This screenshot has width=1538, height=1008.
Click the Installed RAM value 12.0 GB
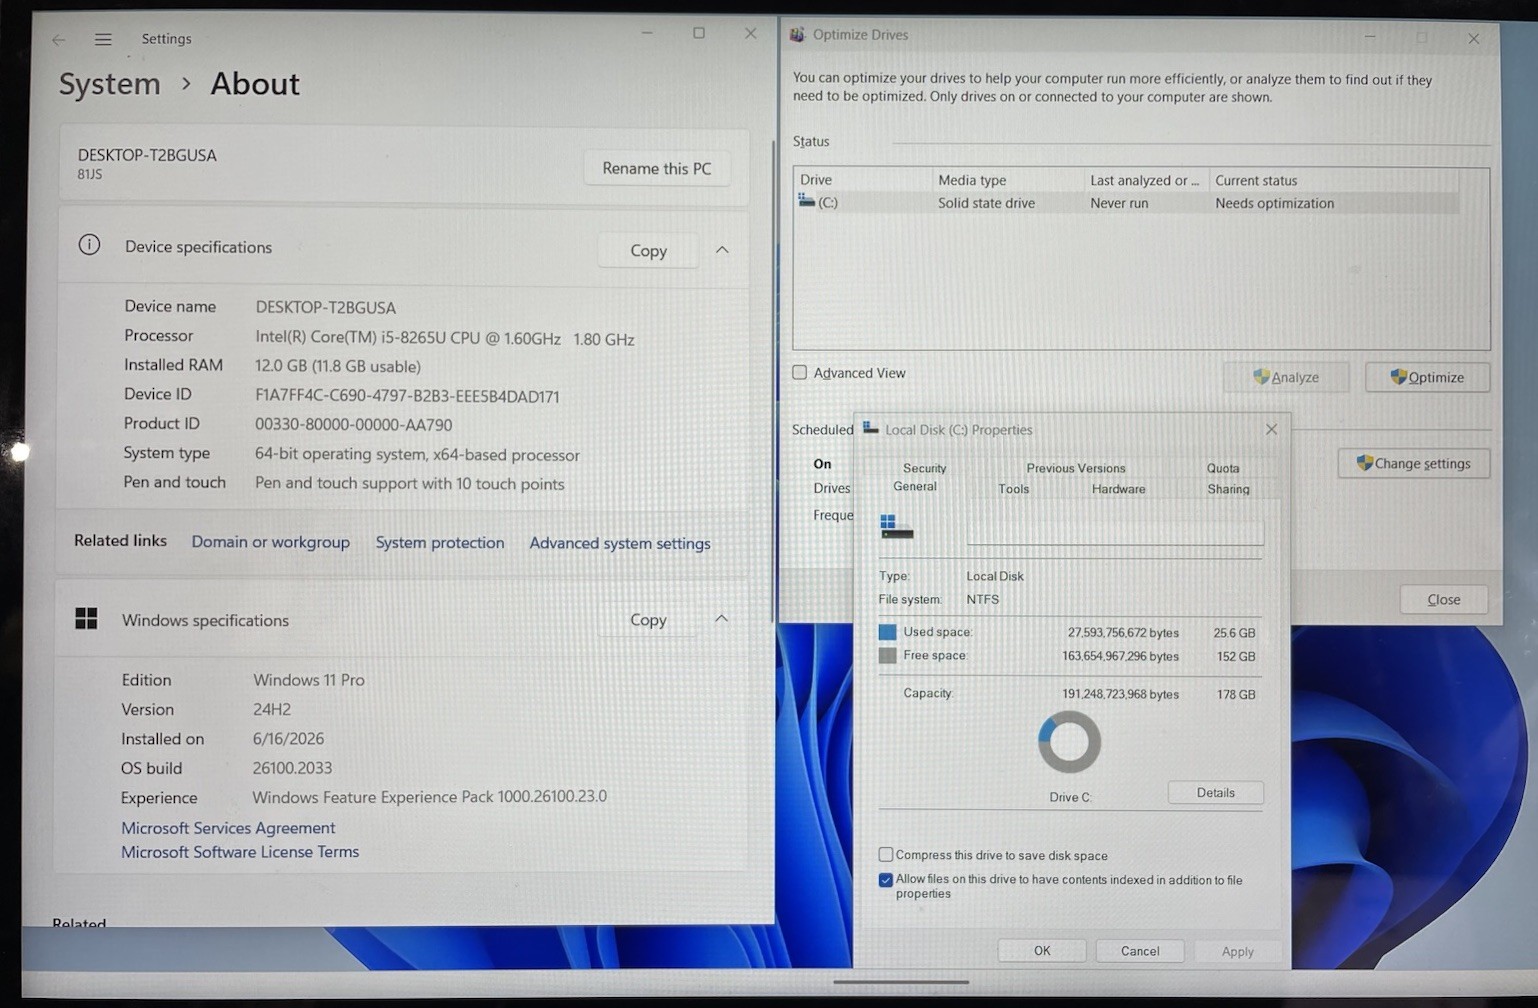[x=338, y=366]
